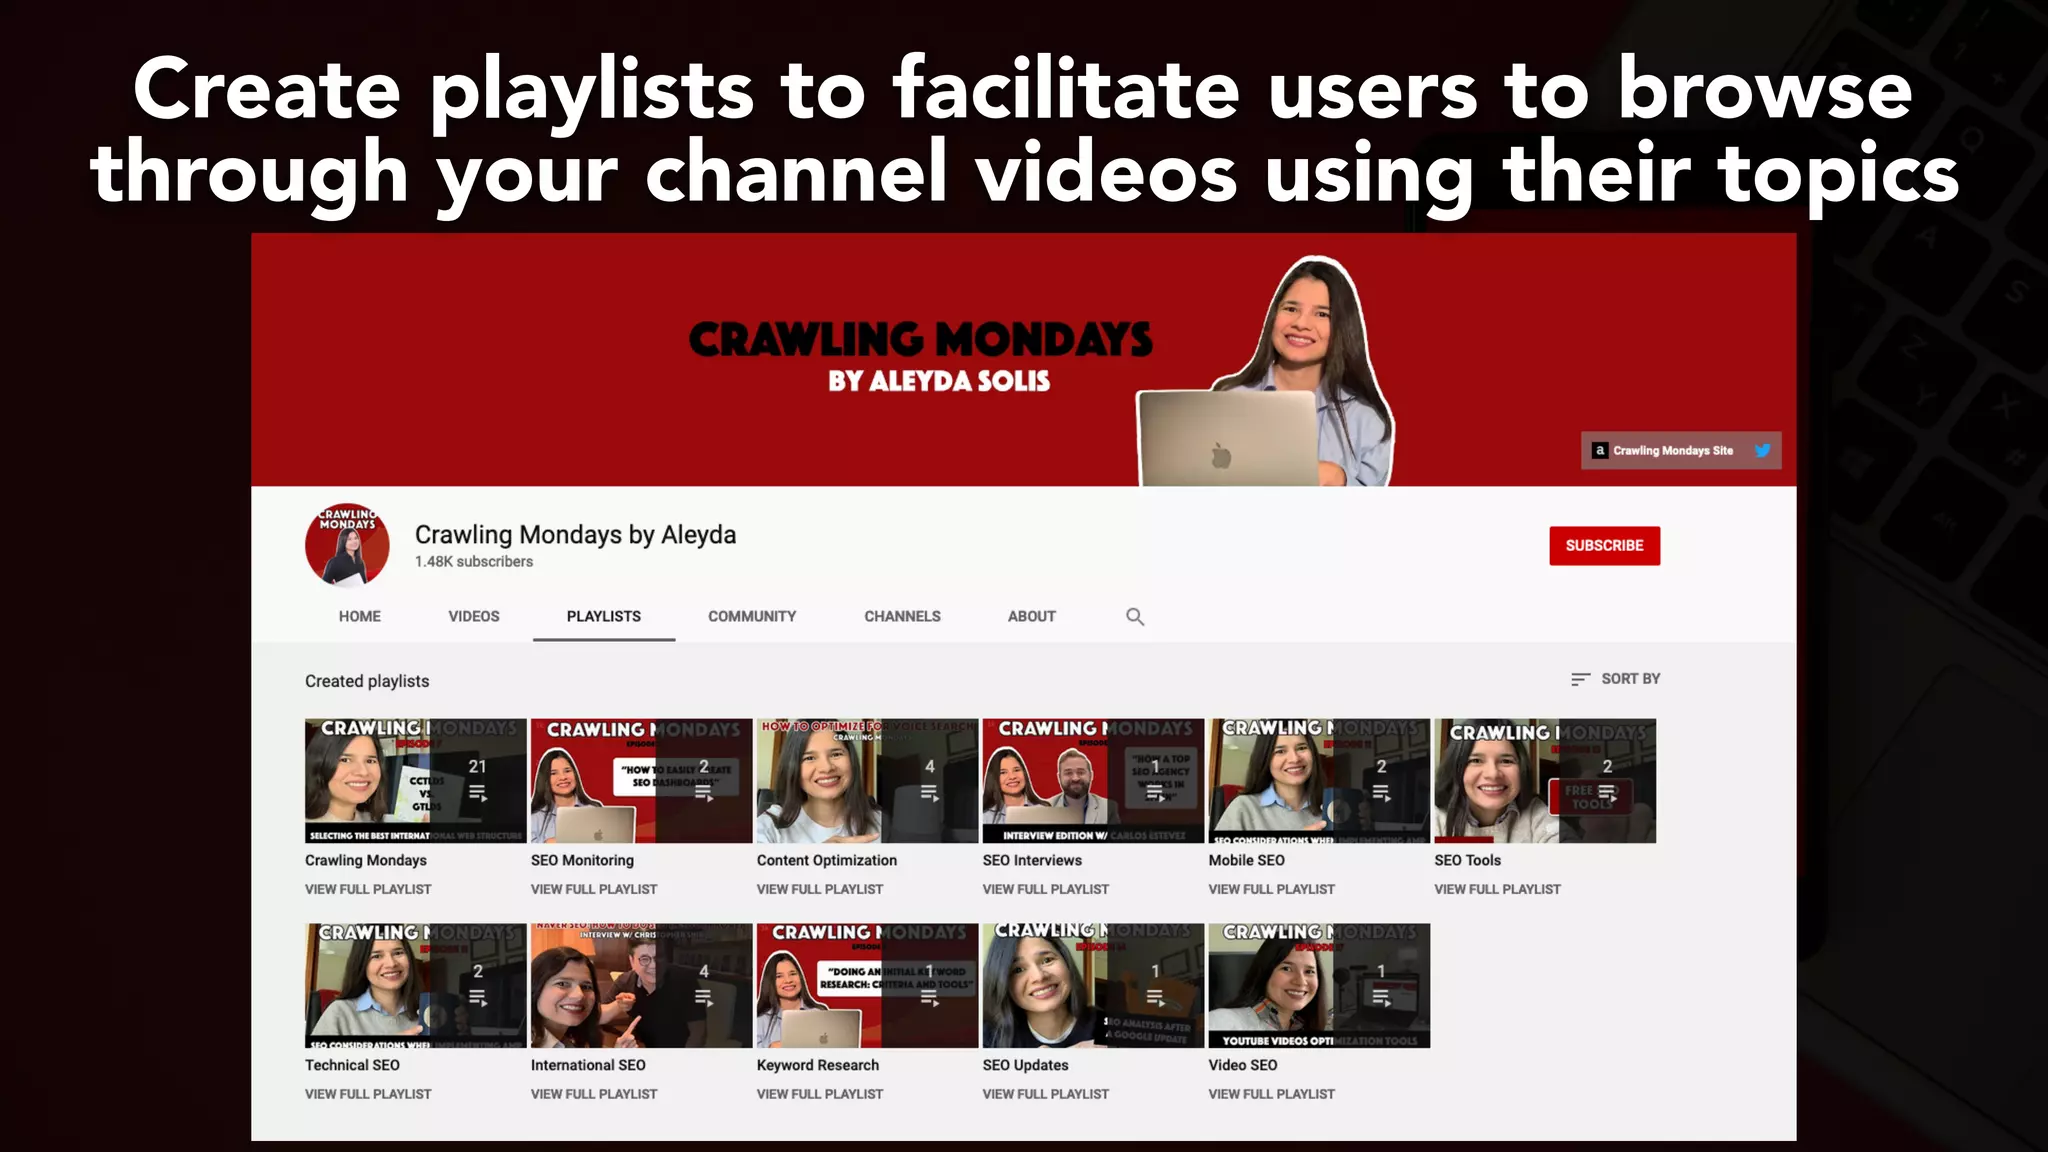Click View Full Playlist under SEO Tools
2048x1152 pixels.
pos(1498,889)
